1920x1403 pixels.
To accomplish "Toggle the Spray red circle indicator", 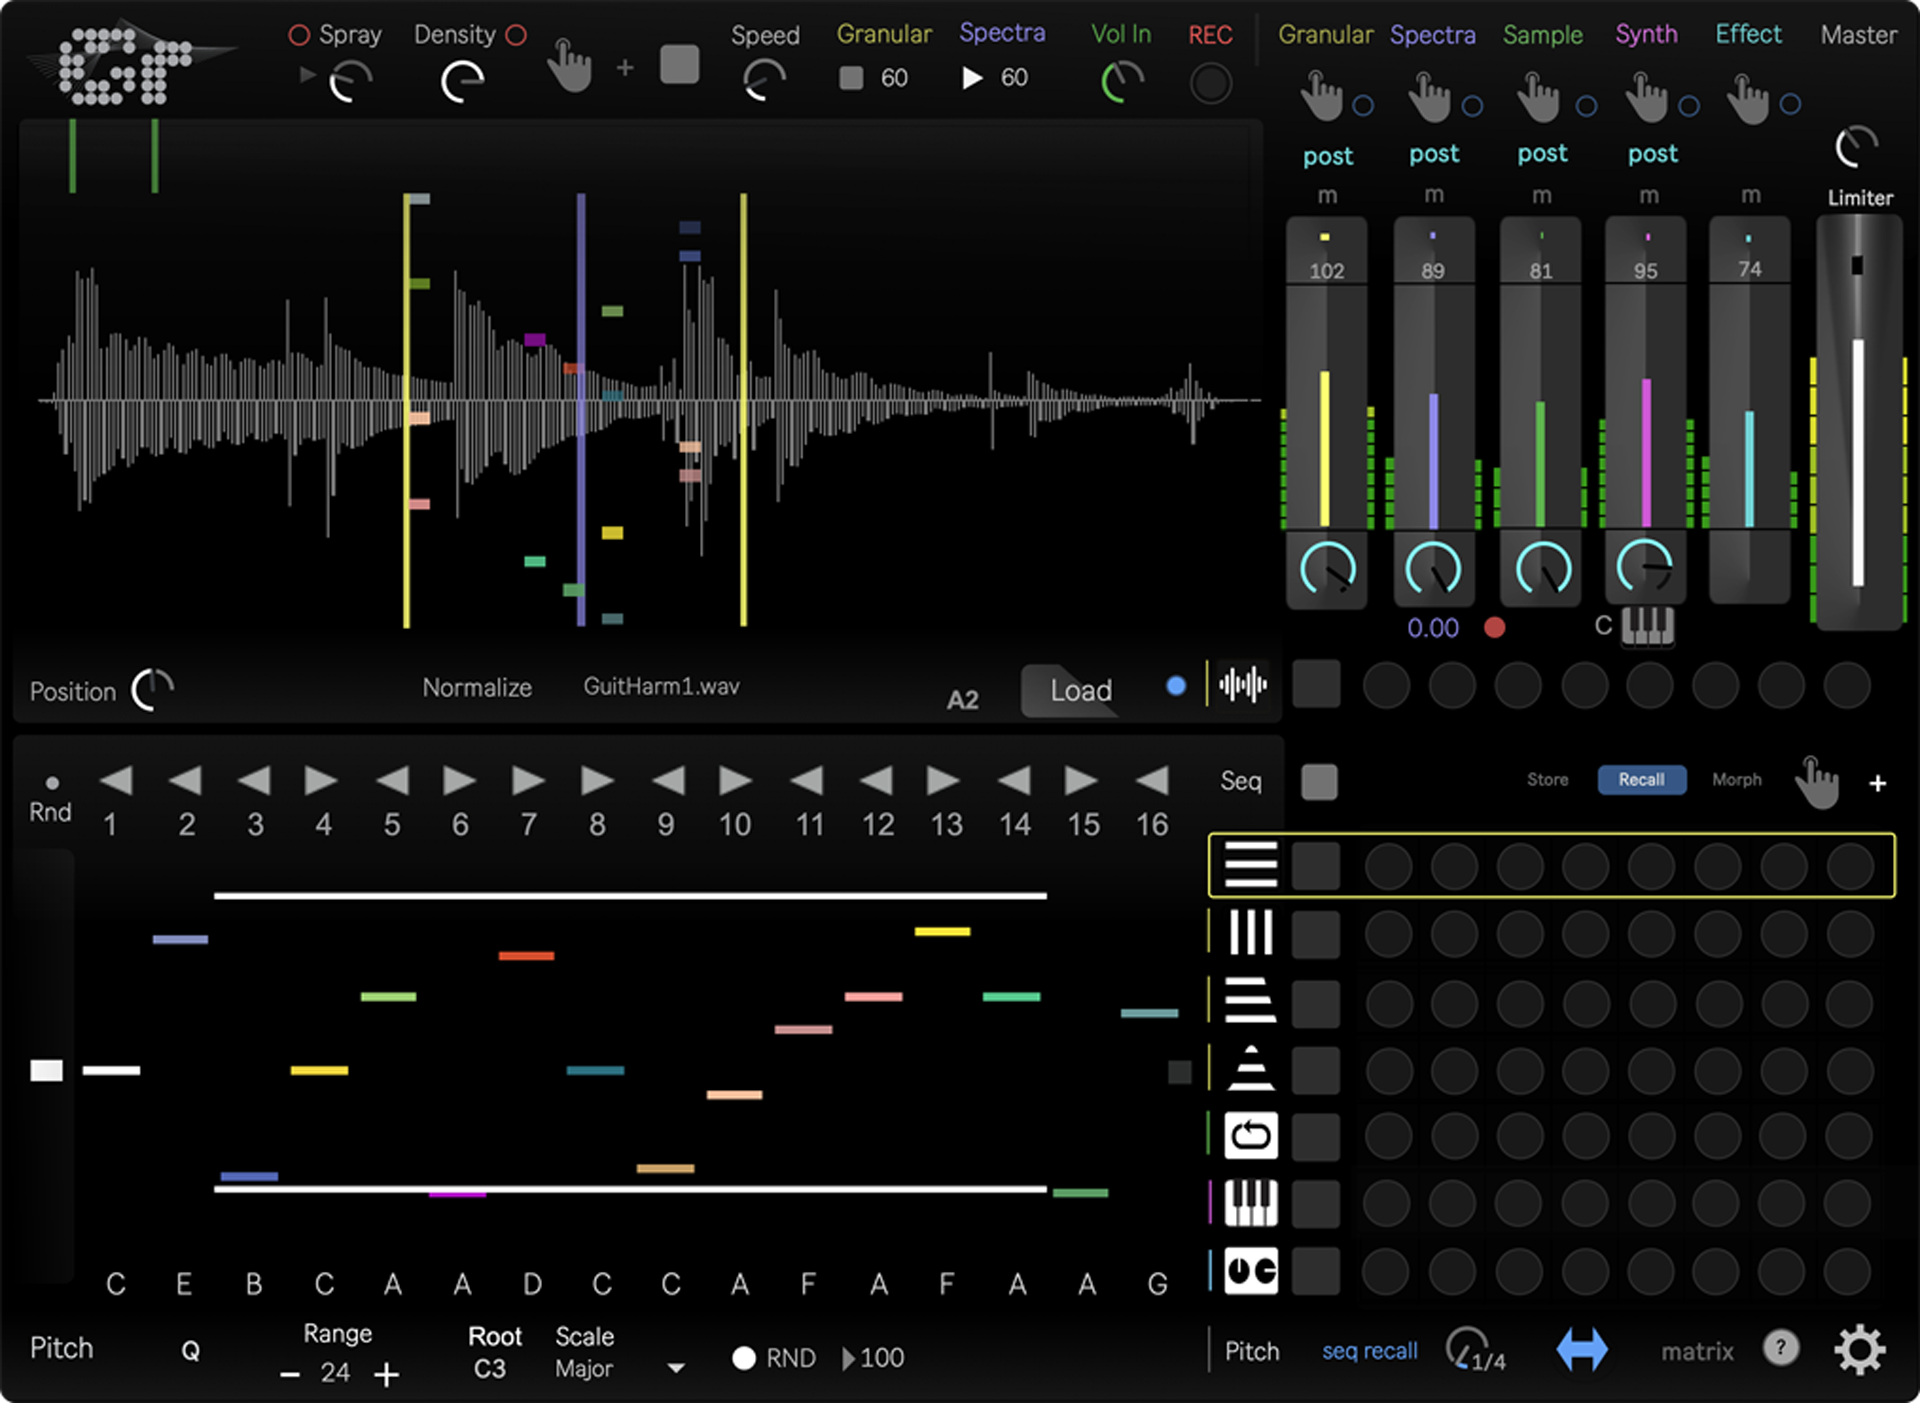I will [298, 35].
